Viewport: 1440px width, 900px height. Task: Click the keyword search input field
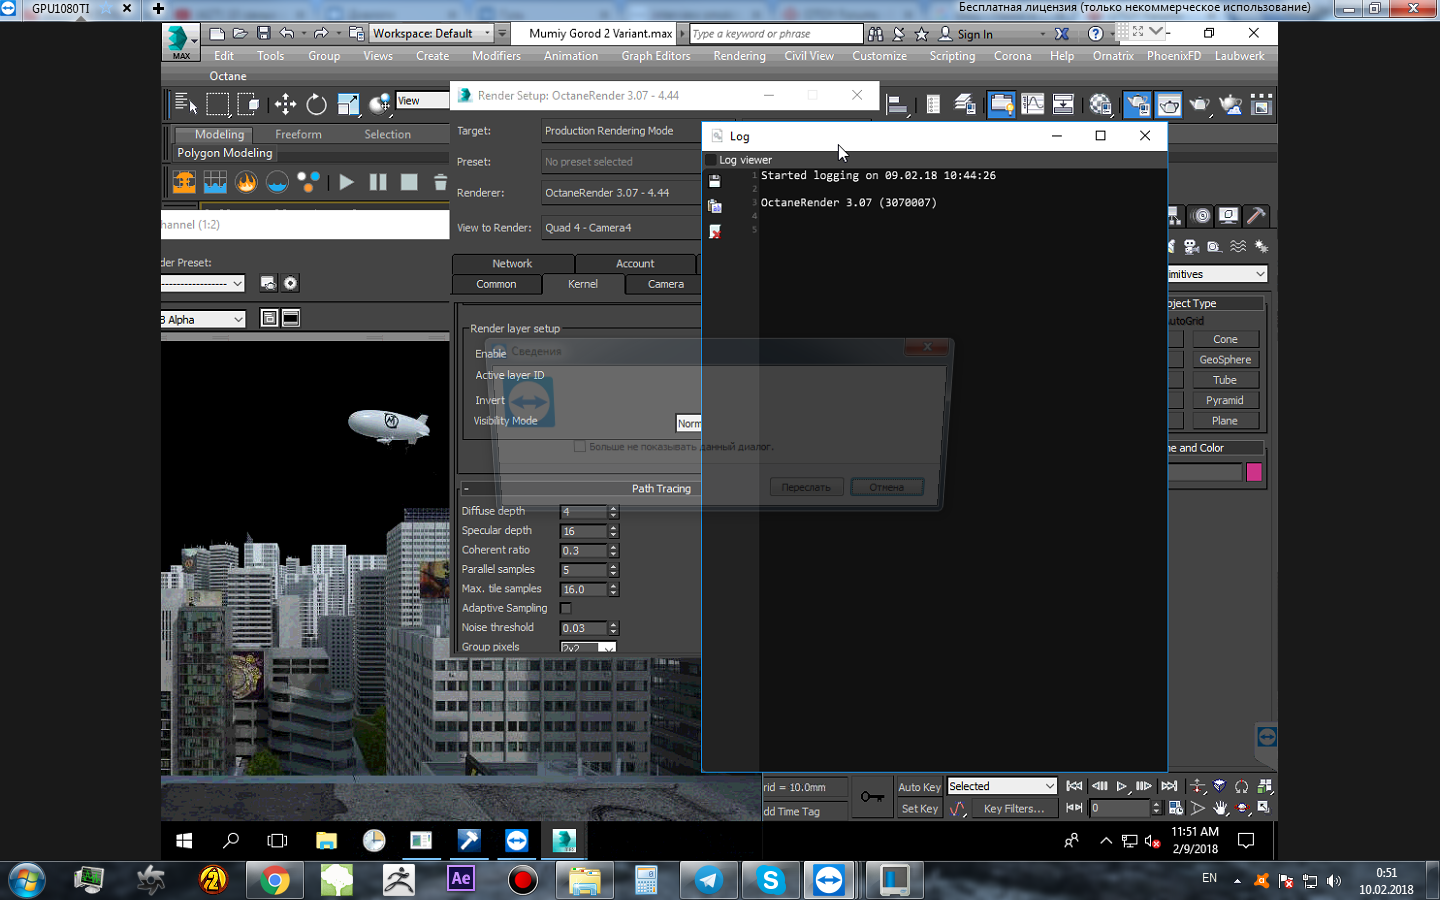click(x=776, y=34)
